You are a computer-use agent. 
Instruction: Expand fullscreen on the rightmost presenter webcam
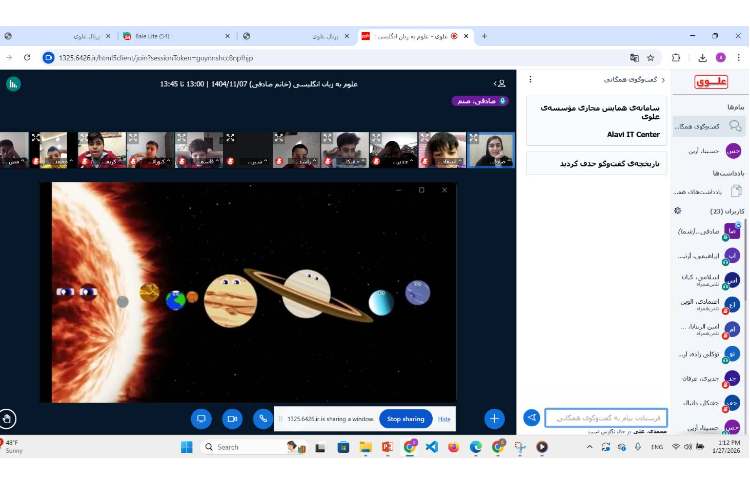(474, 138)
